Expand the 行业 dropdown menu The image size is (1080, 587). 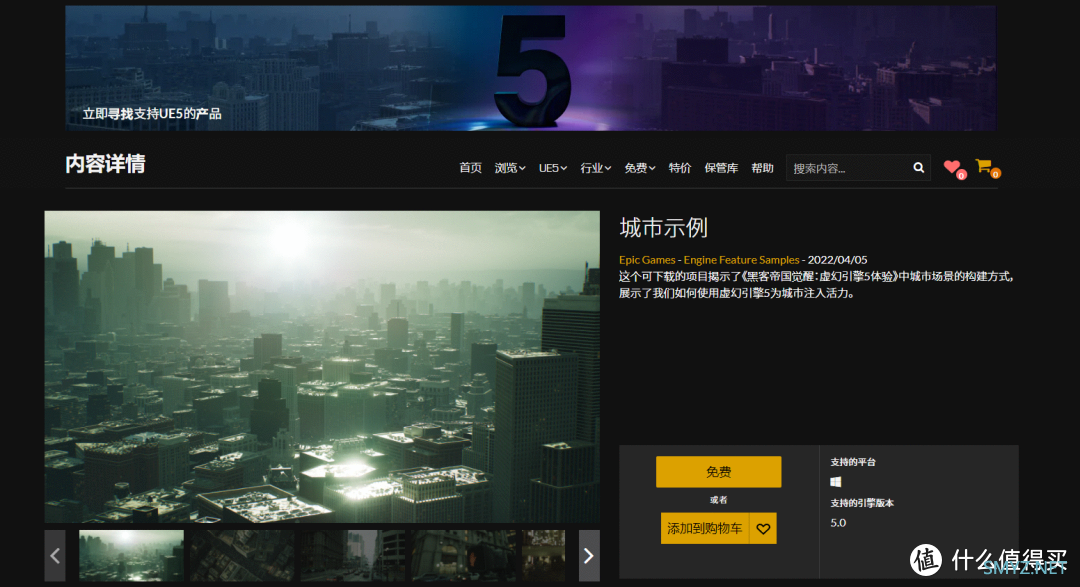595,168
